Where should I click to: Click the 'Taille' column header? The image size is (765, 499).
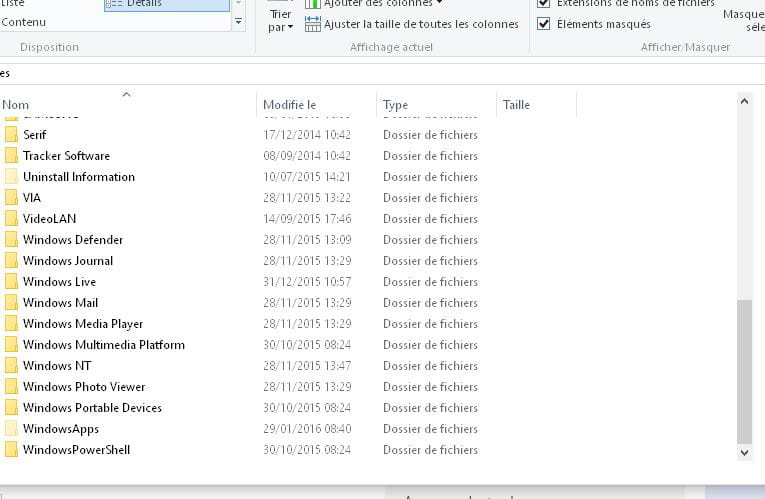(x=516, y=105)
